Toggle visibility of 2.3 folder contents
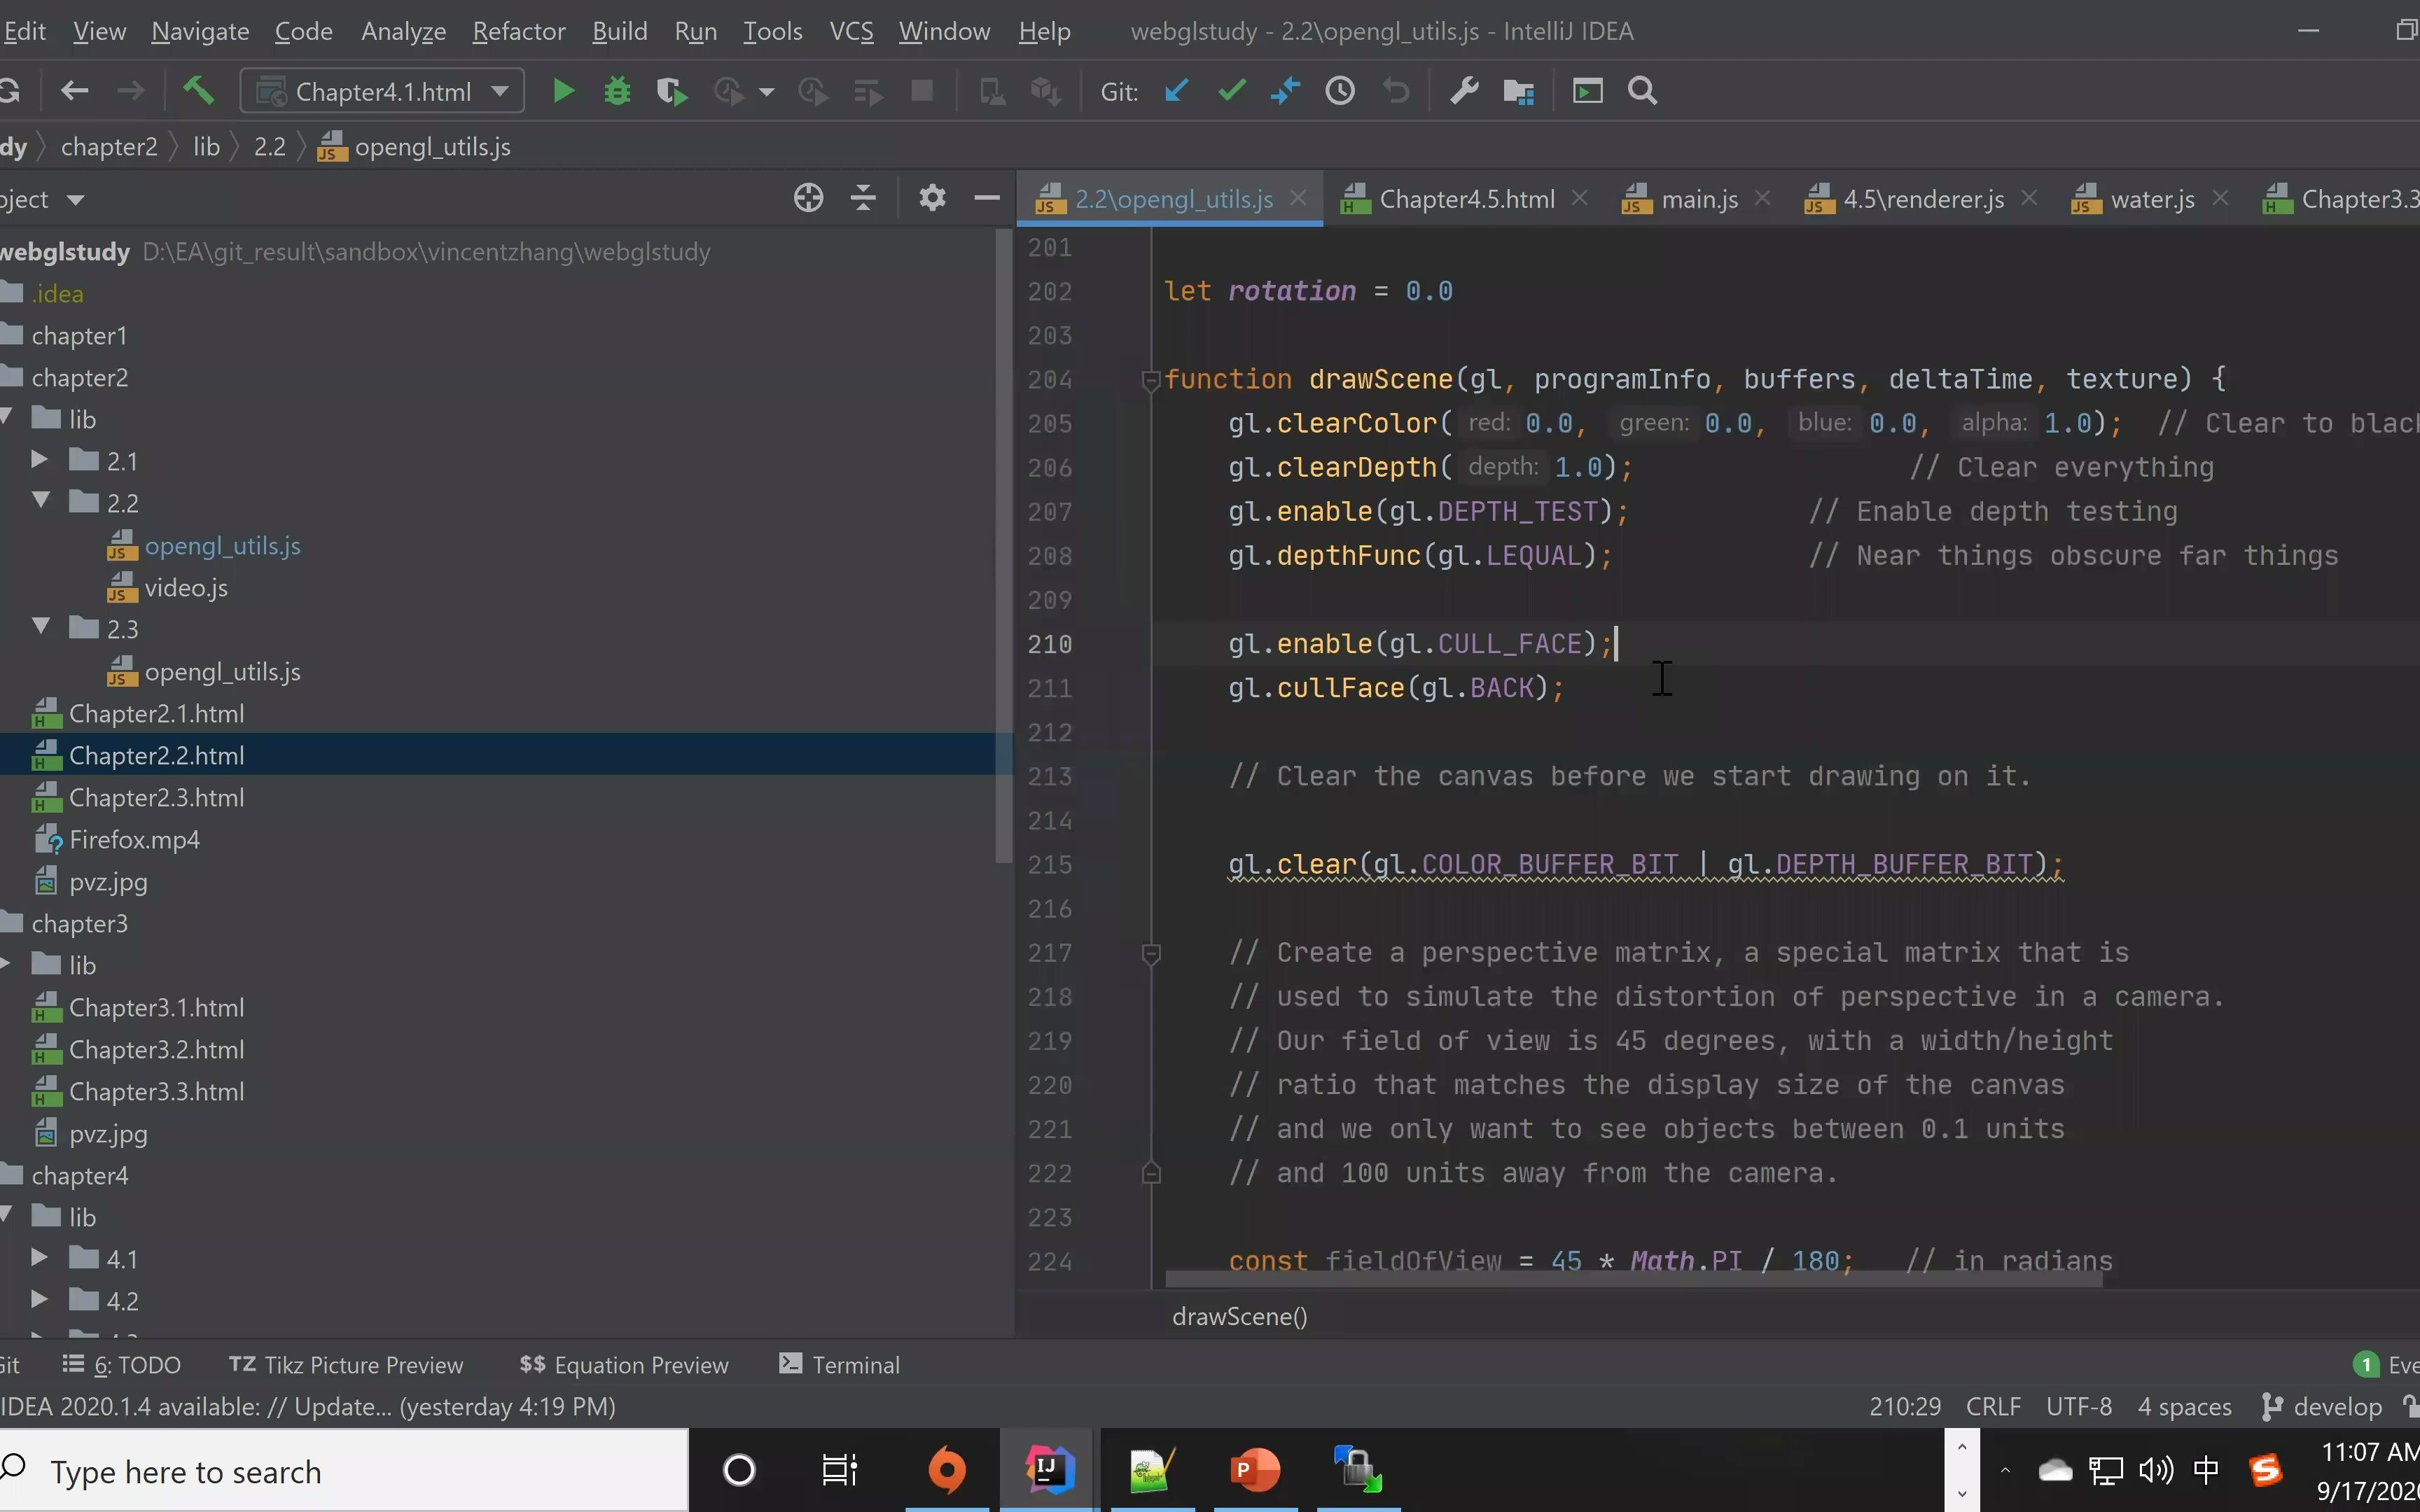The height and width of the screenshot is (1512, 2420). coord(39,627)
